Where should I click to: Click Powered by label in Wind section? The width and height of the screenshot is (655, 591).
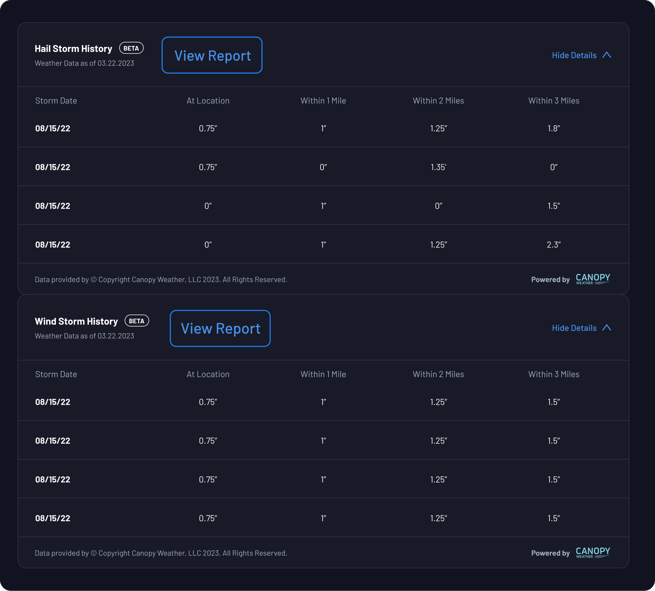coord(551,553)
